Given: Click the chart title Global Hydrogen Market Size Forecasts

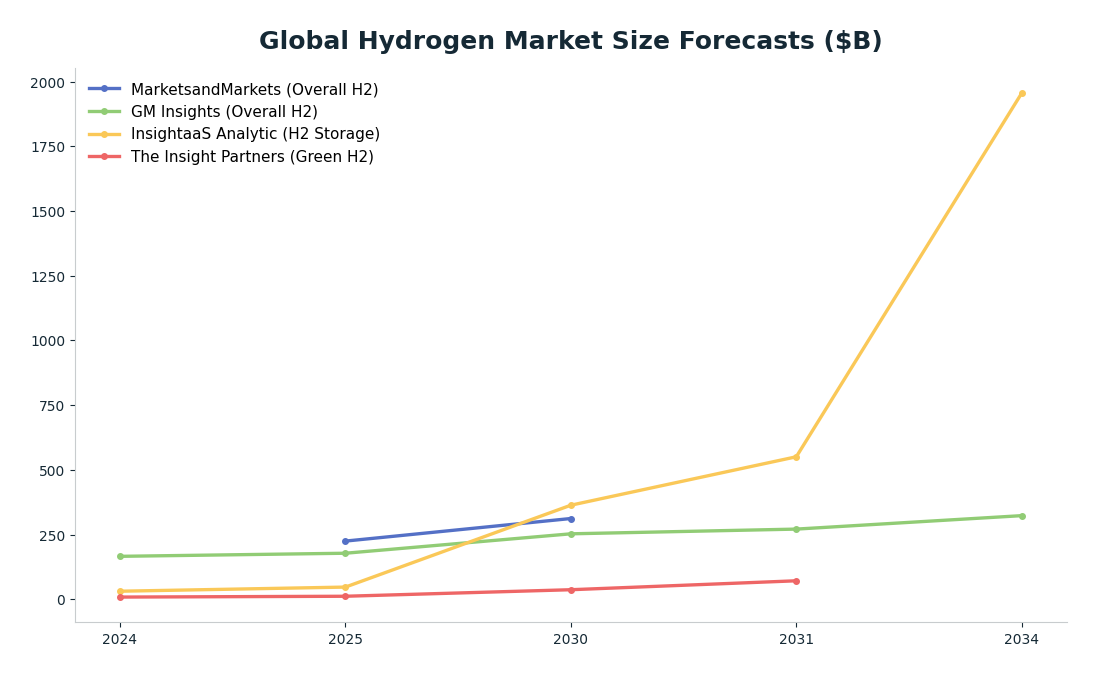Looking at the screenshot, I should (x=570, y=41).
